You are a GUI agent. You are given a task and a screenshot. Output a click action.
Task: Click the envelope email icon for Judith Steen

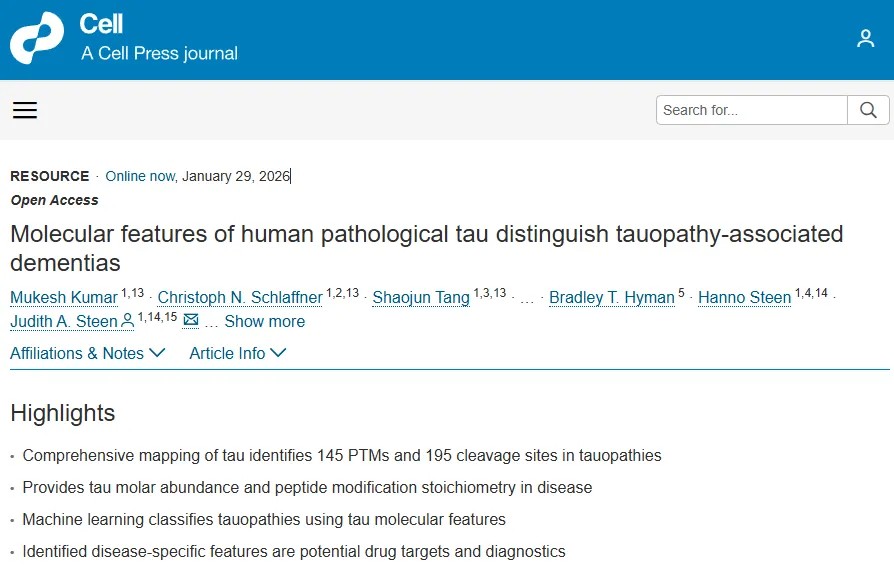191,321
